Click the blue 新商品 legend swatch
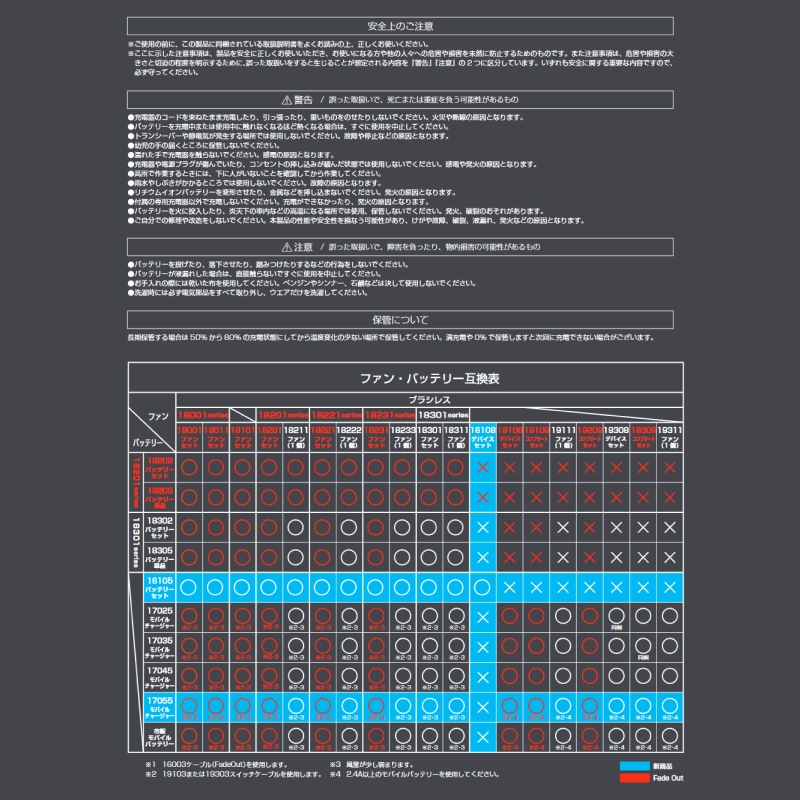 click(x=634, y=766)
